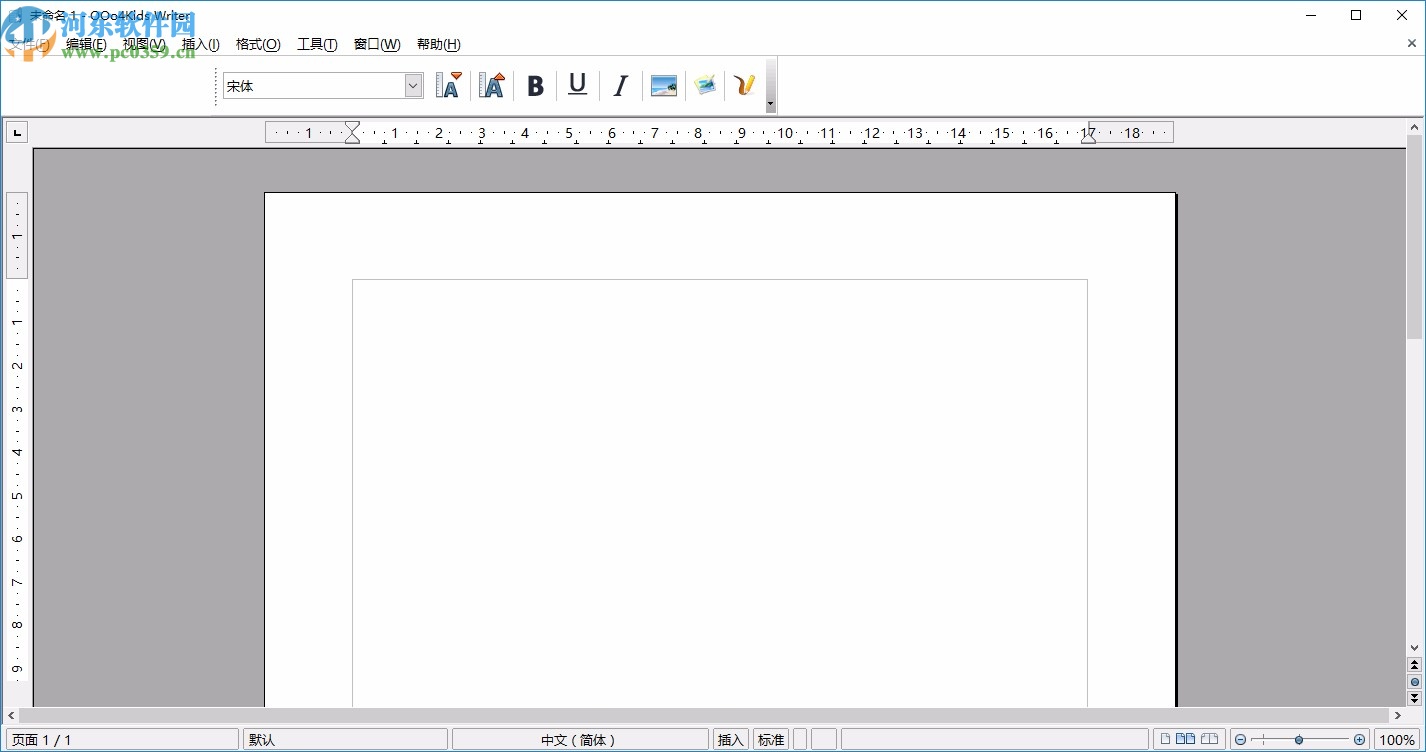Click the 插入 insert mode status field

(731, 740)
